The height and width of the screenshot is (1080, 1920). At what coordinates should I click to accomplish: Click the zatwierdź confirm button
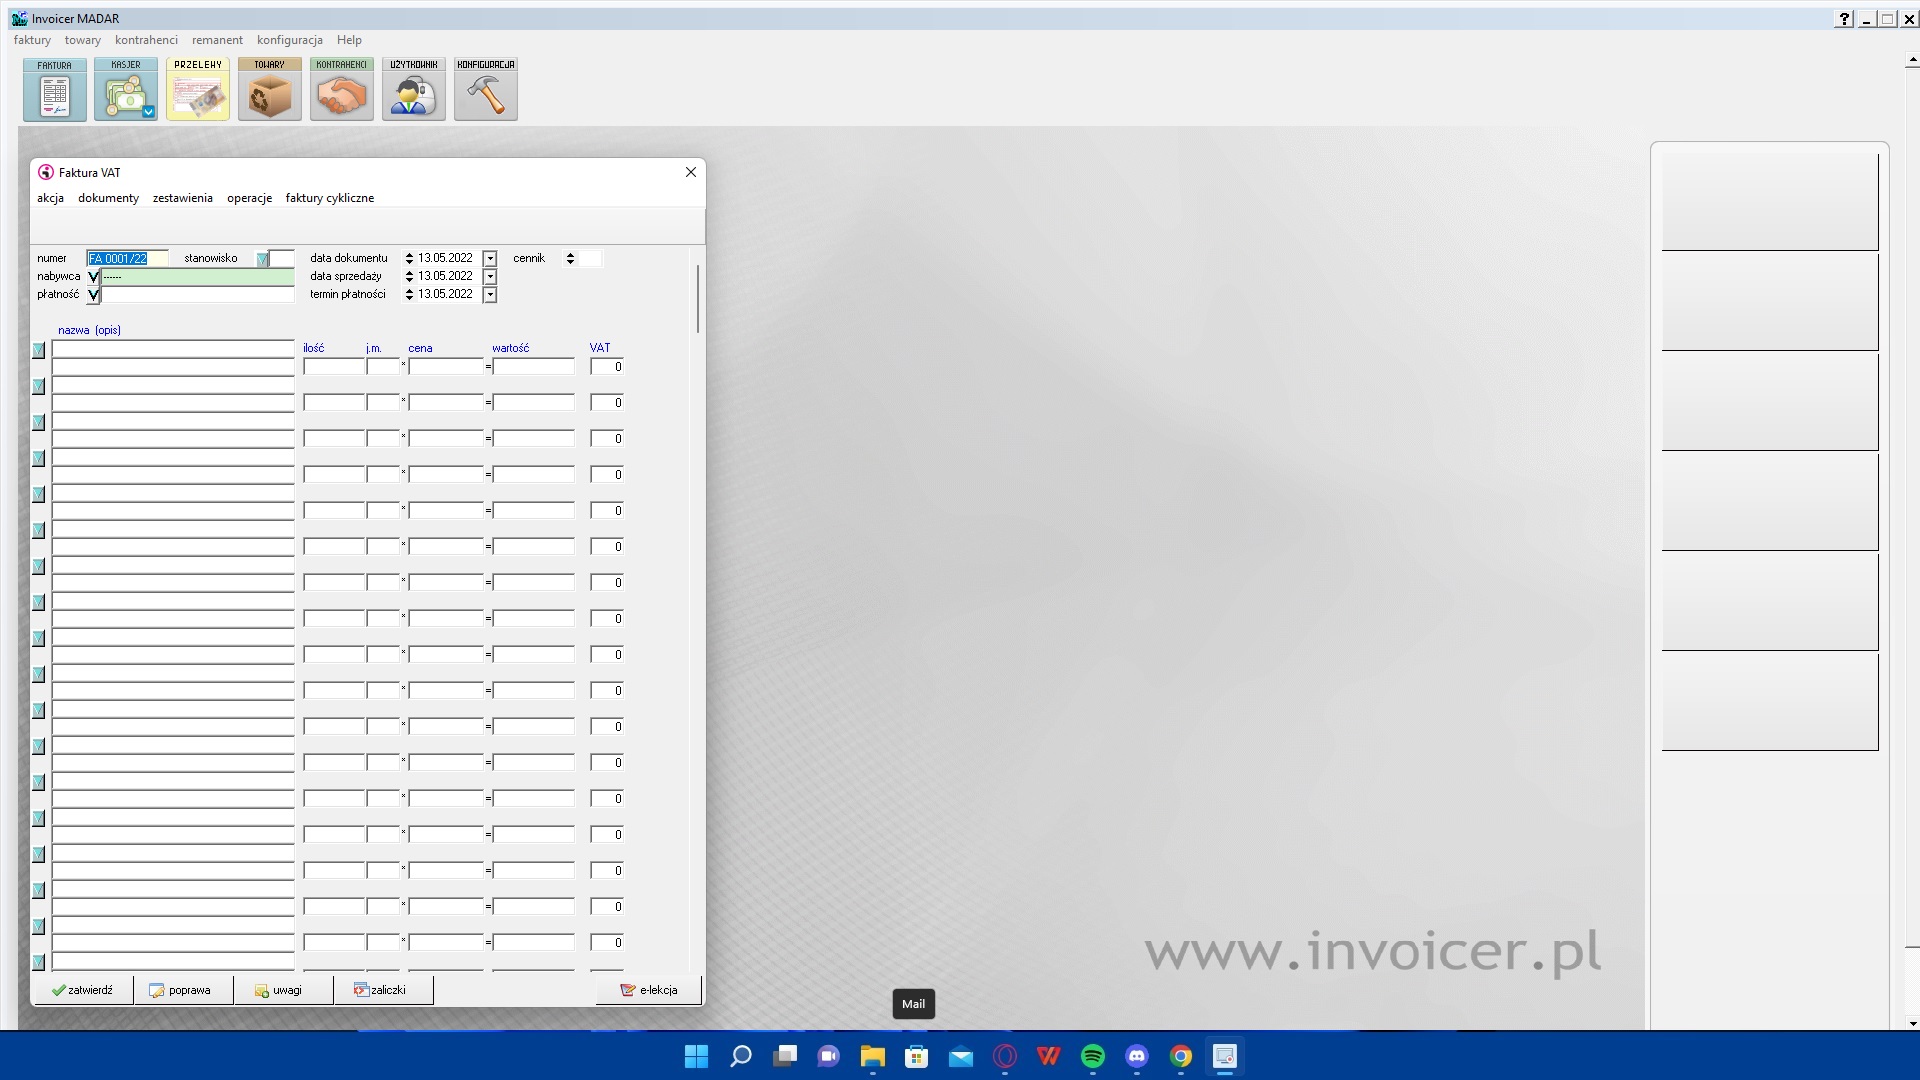(83, 990)
